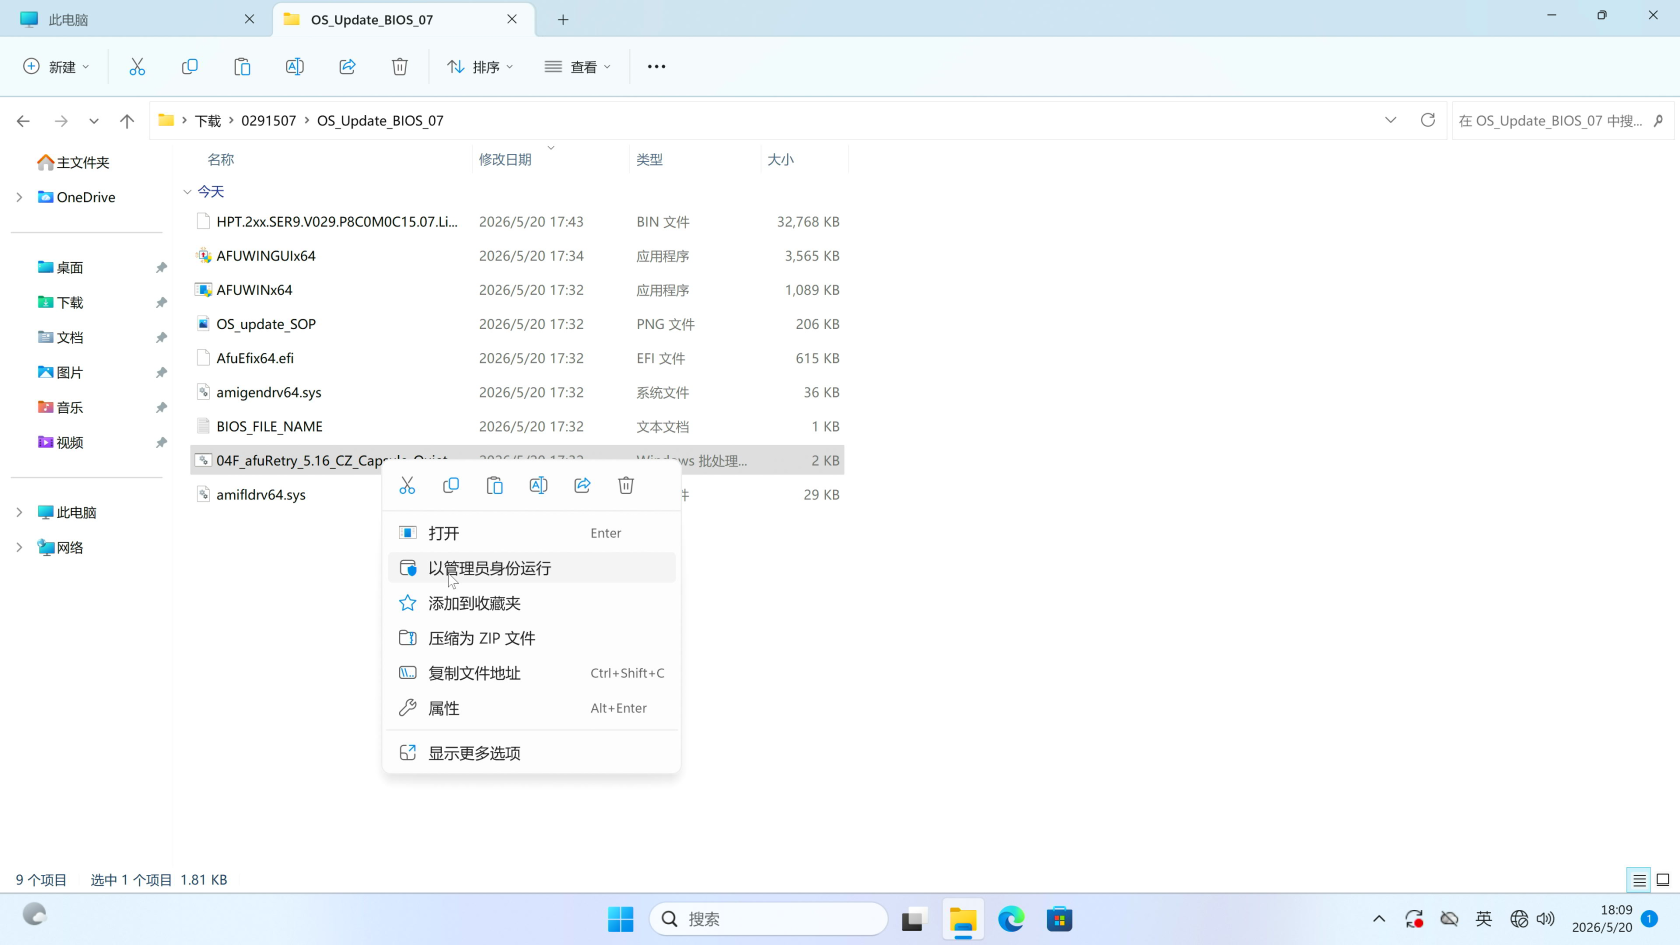Click 下载 in the breadcrumb path

coord(208,121)
